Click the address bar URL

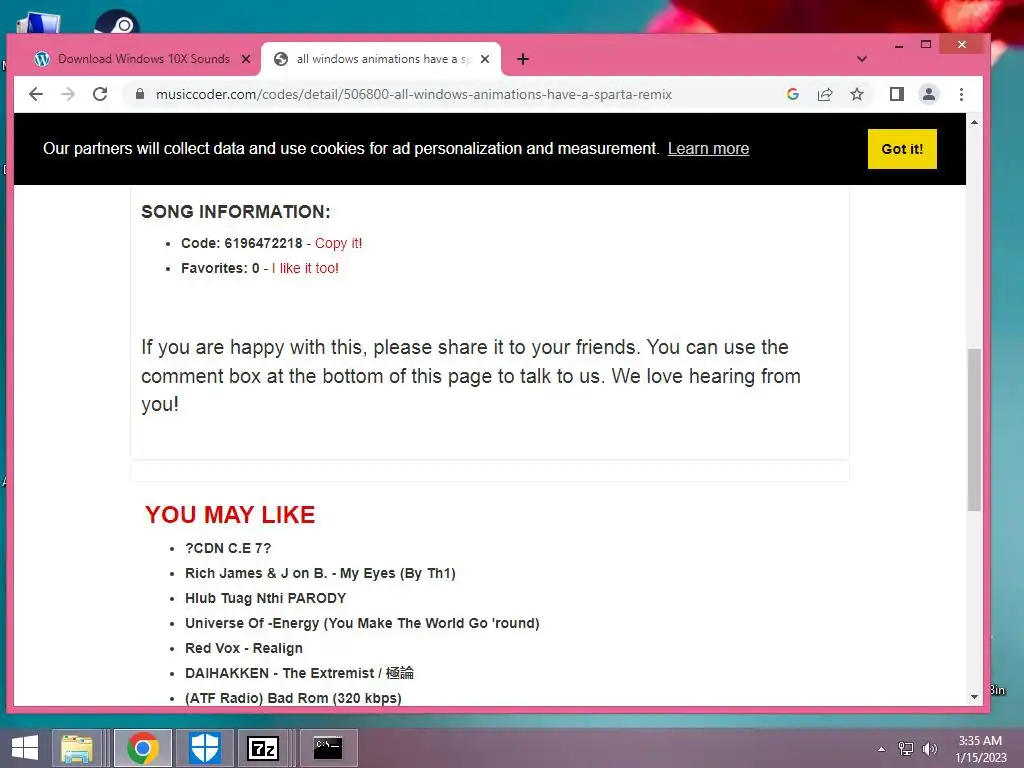click(x=413, y=94)
